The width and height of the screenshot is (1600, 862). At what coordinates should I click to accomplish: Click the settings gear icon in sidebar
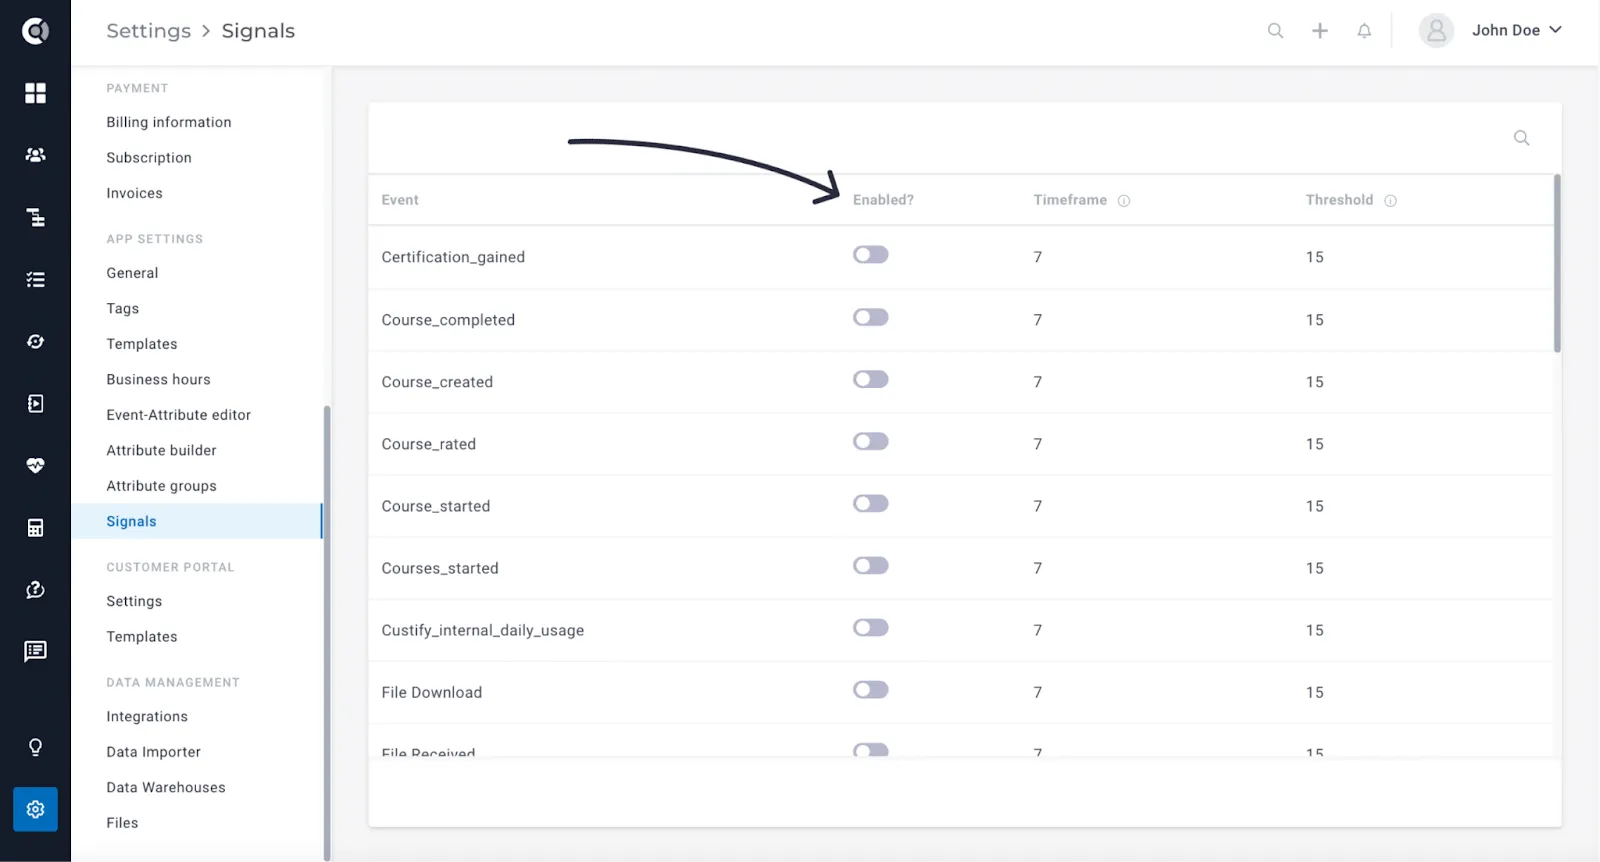click(35, 809)
